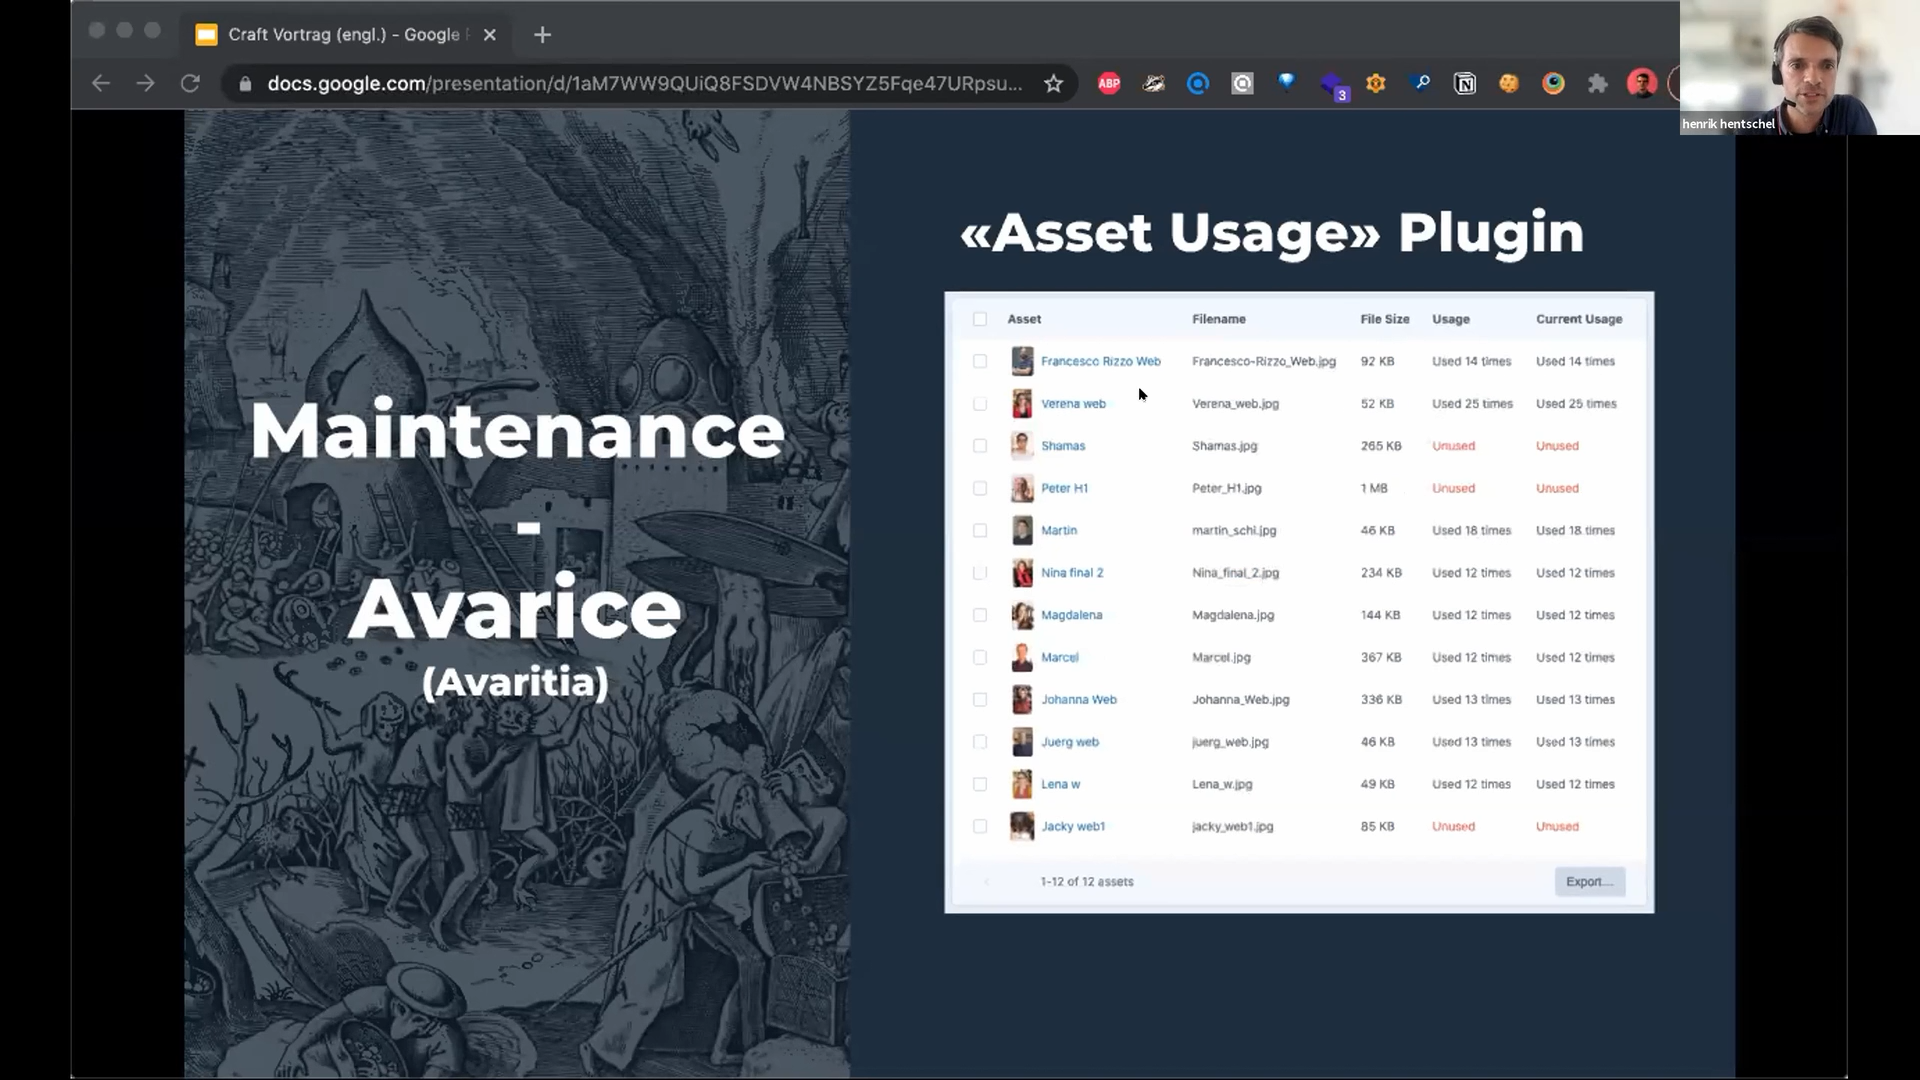This screenshot has height=1080, width=1920.
Task: Open the Notion extension icon
Action: pyautogui.click(x=1465, y=84)
